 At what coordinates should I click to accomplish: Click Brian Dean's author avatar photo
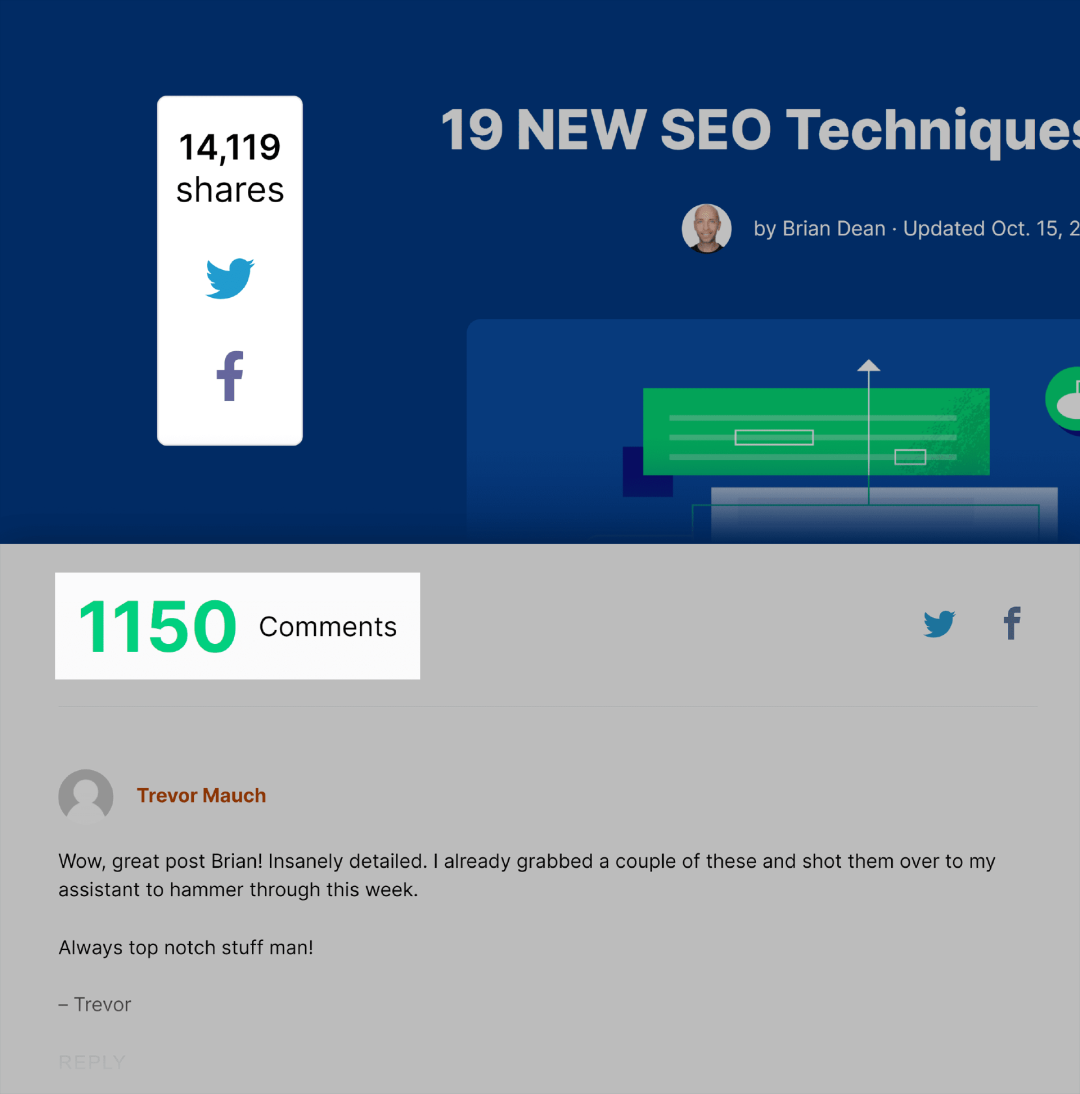(706, 229)
